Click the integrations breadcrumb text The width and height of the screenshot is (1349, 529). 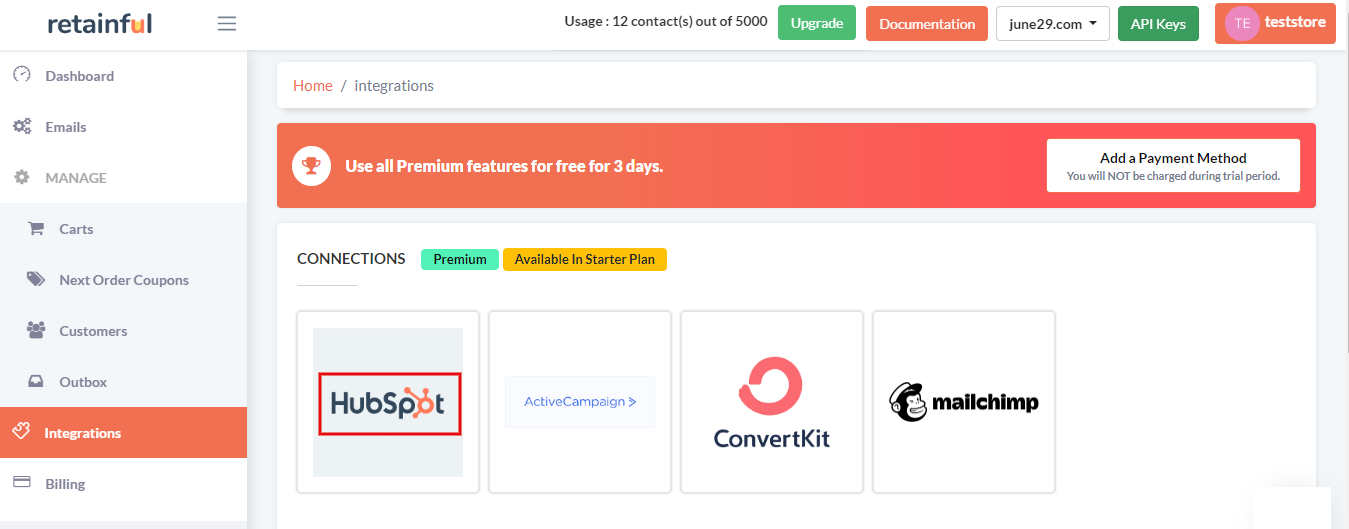tap(394, 86)
